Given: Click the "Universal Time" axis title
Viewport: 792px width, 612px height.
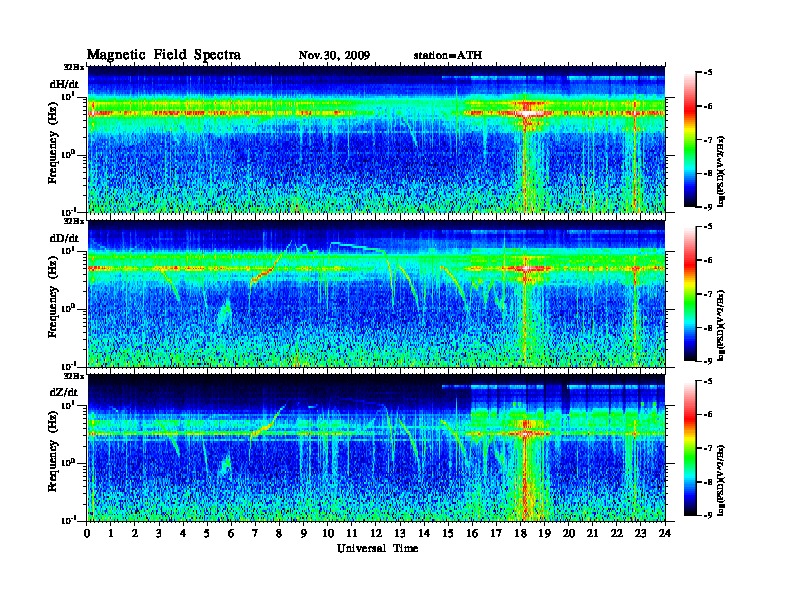Looking at the screenshot, I should point(377,548).
